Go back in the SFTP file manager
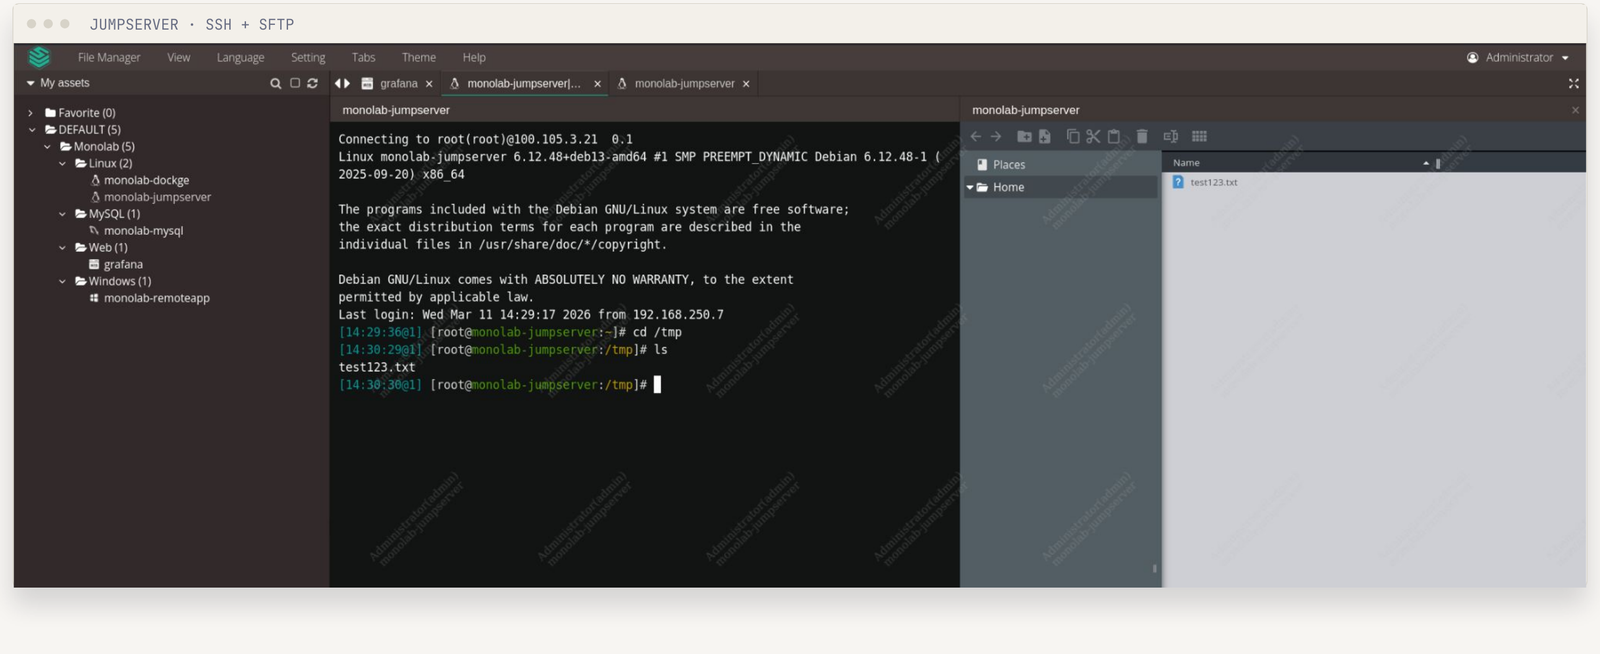1600x654 pixels. tap(976, 136)
